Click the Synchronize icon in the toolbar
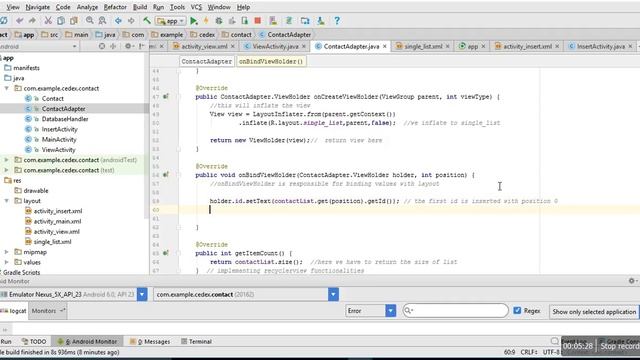Image resolution: width=640 pixels, height=360 pixels. pyautogui.click(x=4, y=21)
